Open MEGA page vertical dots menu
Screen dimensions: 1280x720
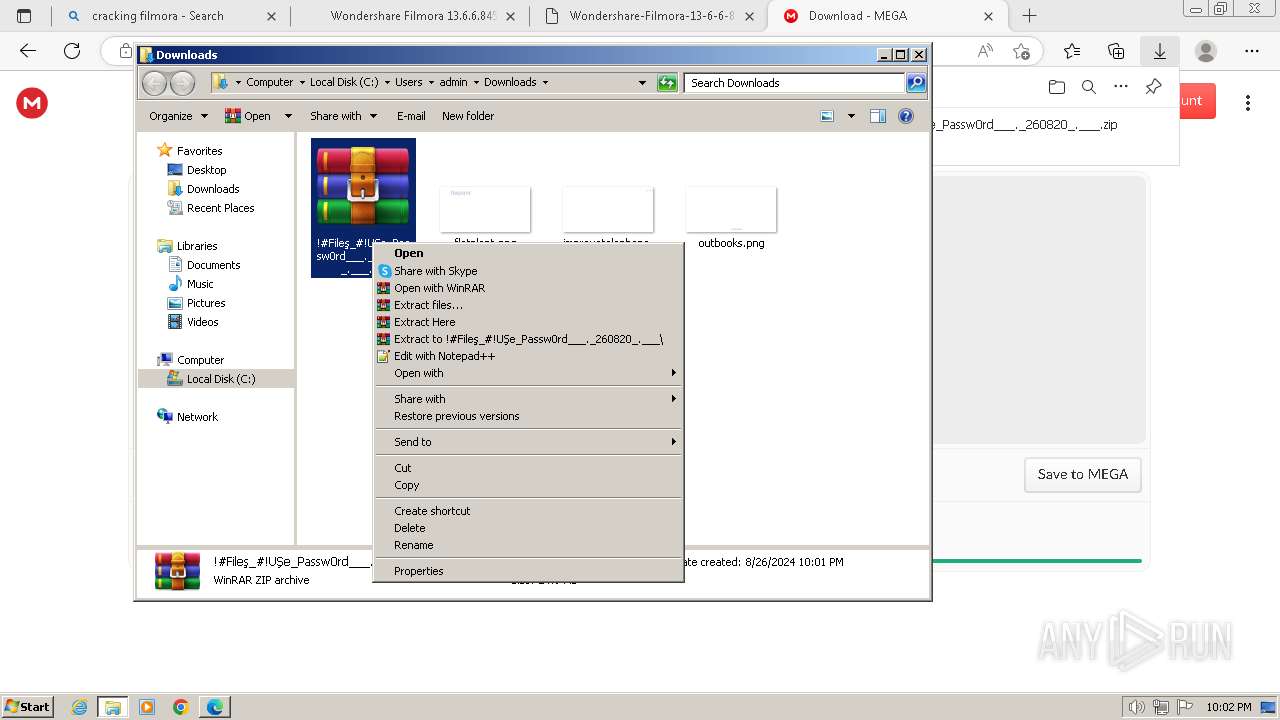[x=1248, y=103]
